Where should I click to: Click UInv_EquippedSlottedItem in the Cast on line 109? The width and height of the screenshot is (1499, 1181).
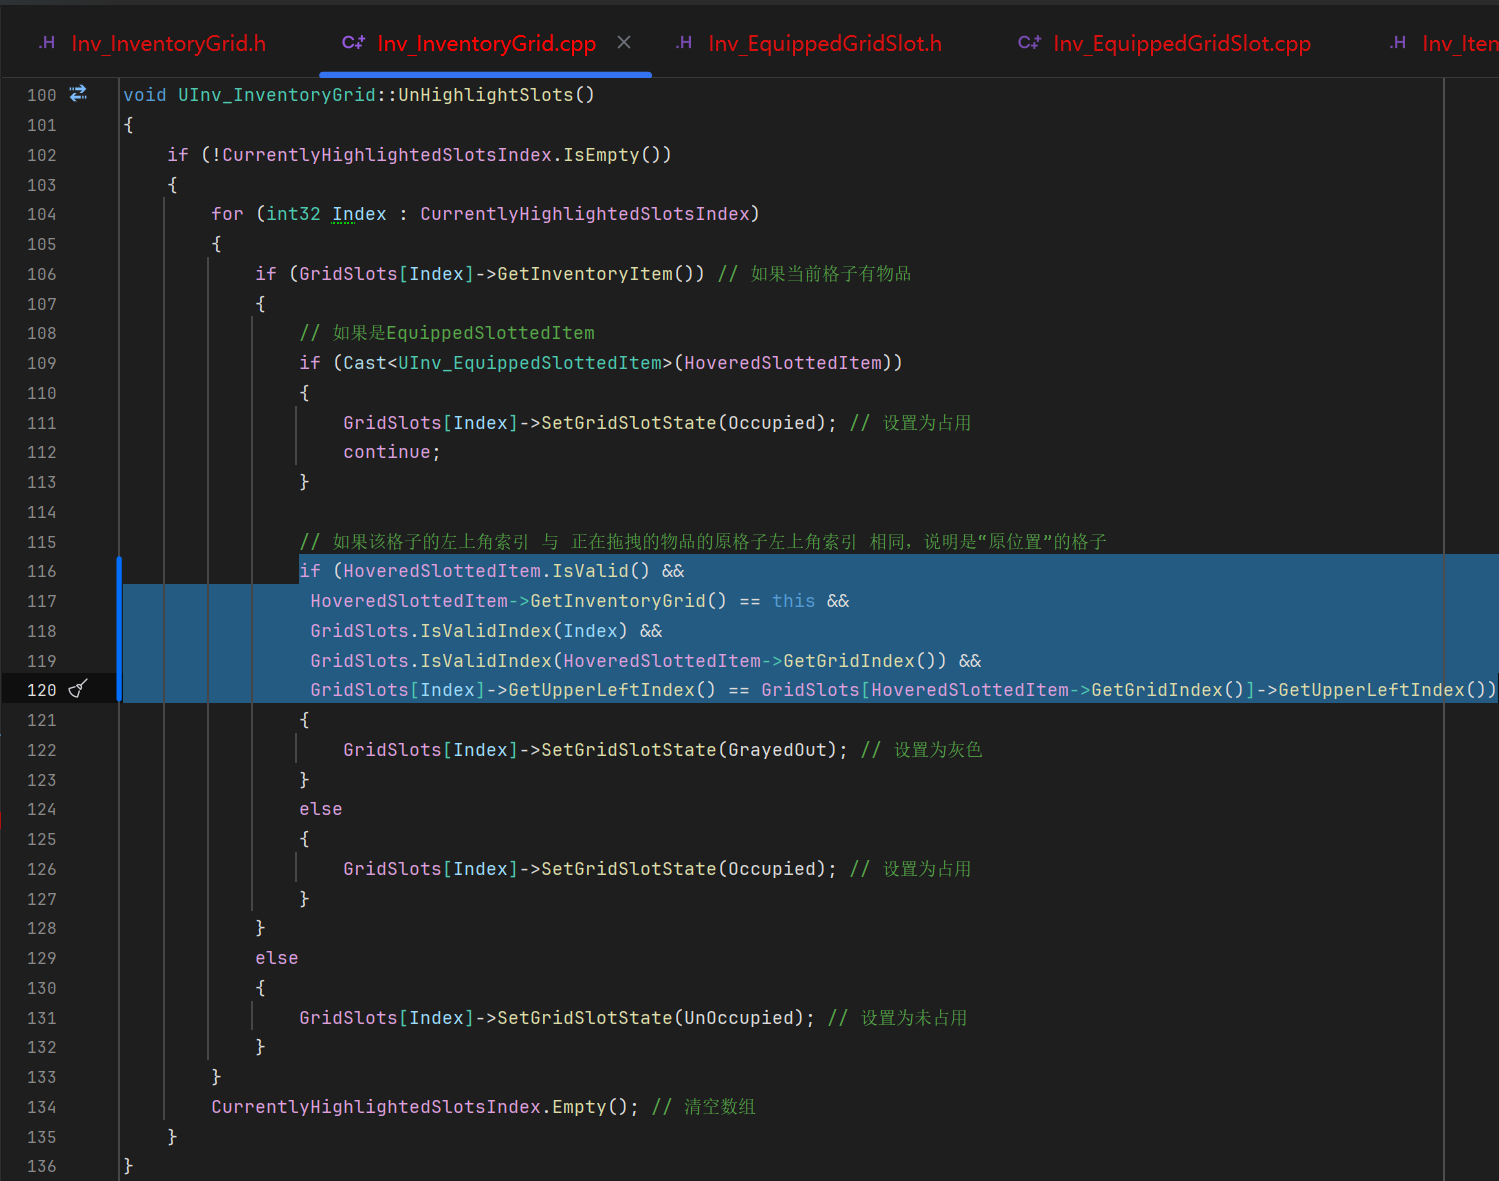pyautogui.click(x=530, y=363)
